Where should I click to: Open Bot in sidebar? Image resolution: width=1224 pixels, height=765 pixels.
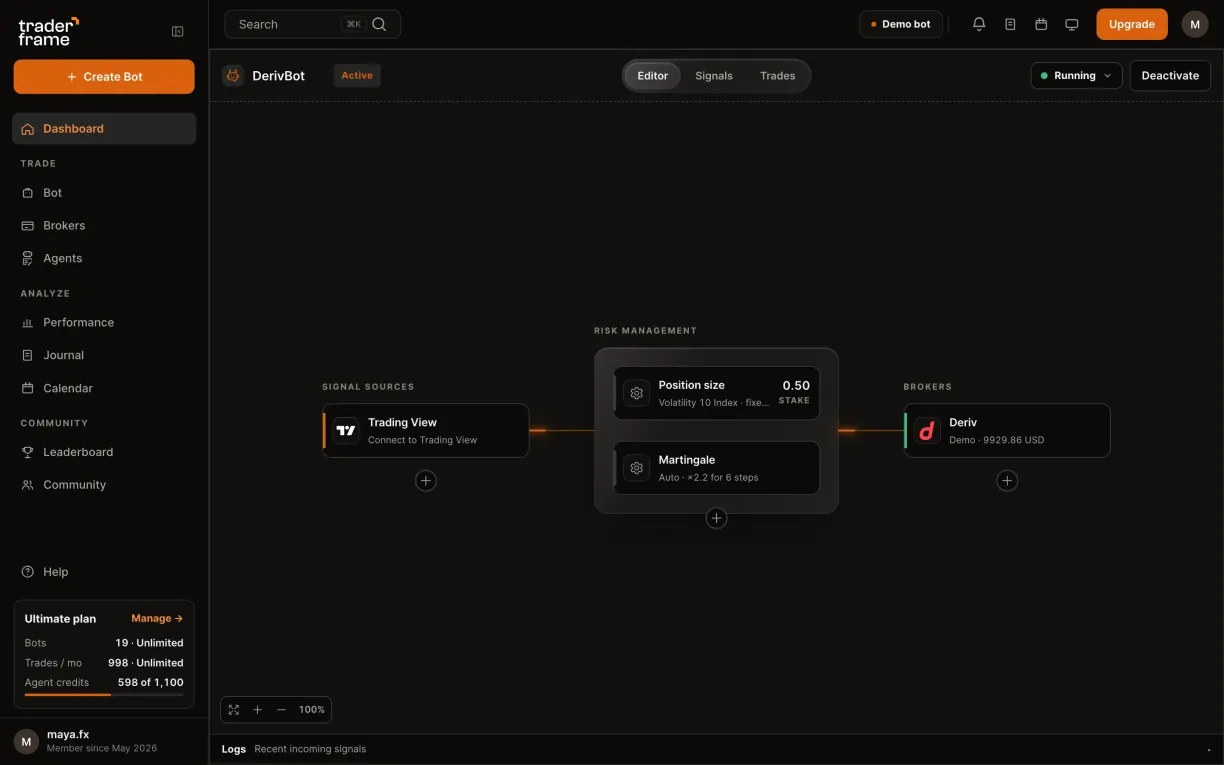point(104,192)
